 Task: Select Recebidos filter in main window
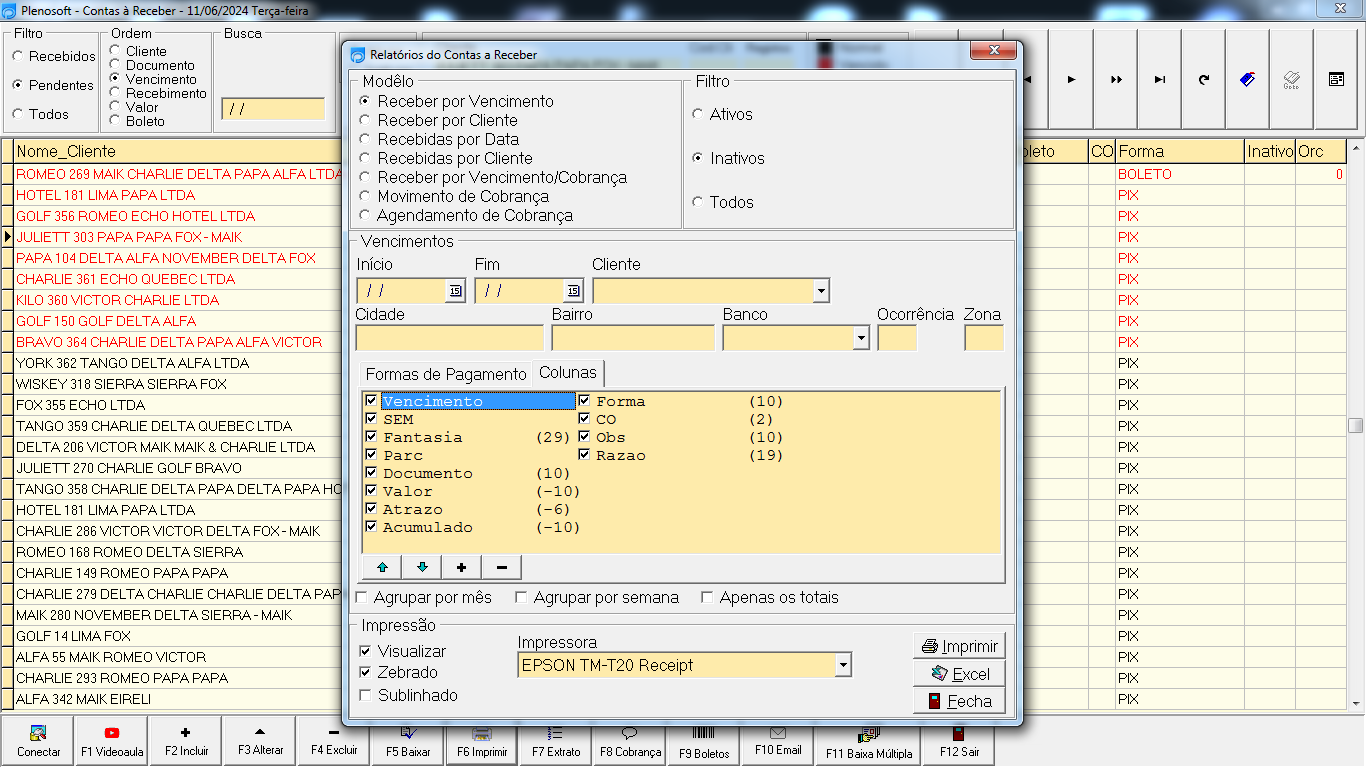(54, 56)
